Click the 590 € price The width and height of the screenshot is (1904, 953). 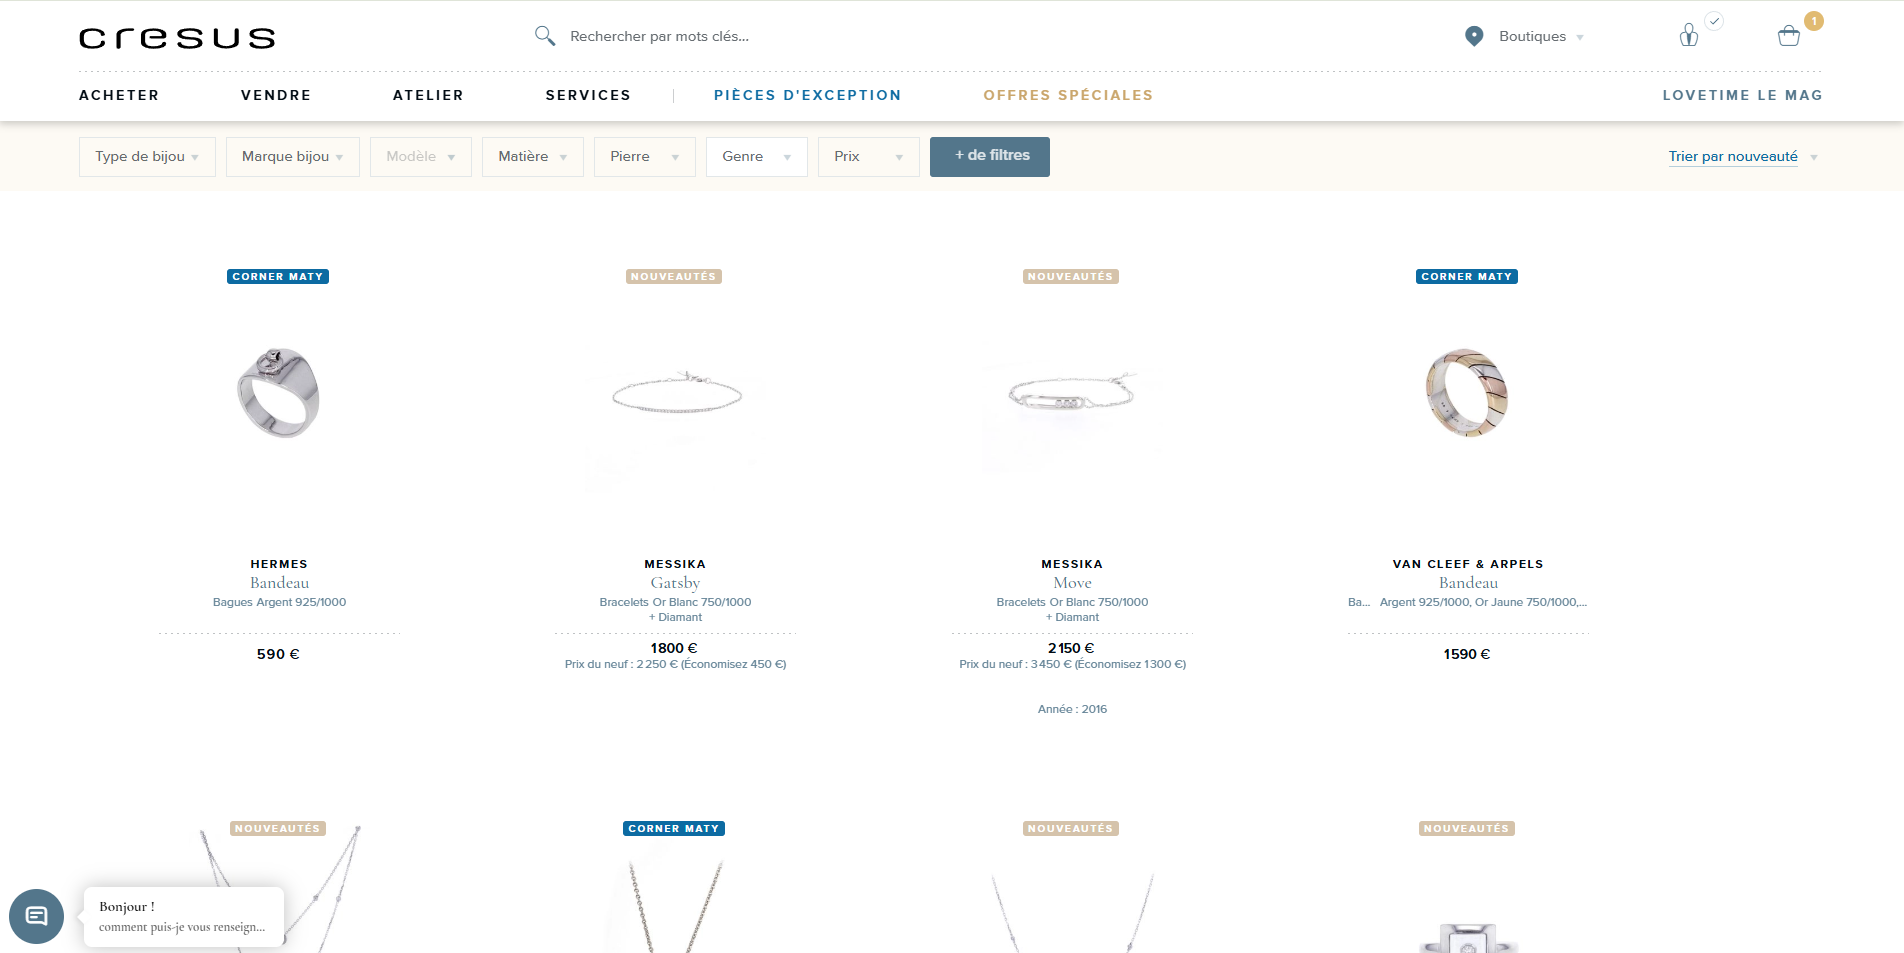(x=278, y=654)
